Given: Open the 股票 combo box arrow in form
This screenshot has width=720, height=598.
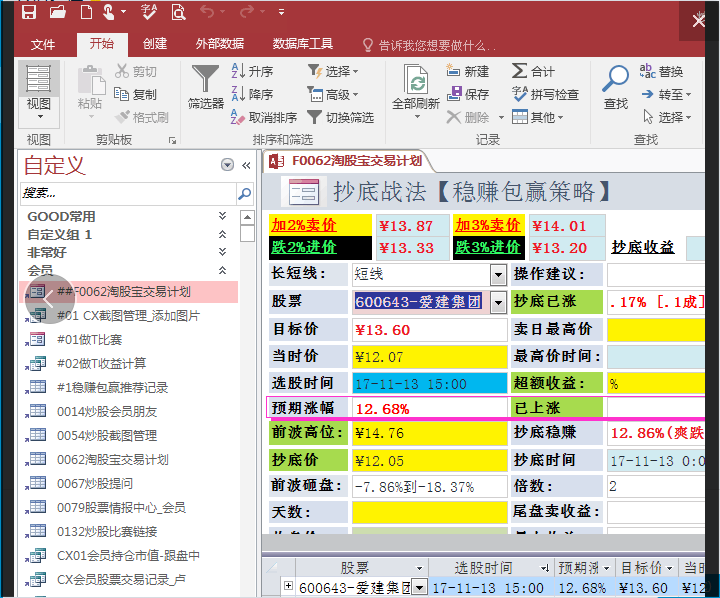Looking at the screenshot, I should coord(498,302).
